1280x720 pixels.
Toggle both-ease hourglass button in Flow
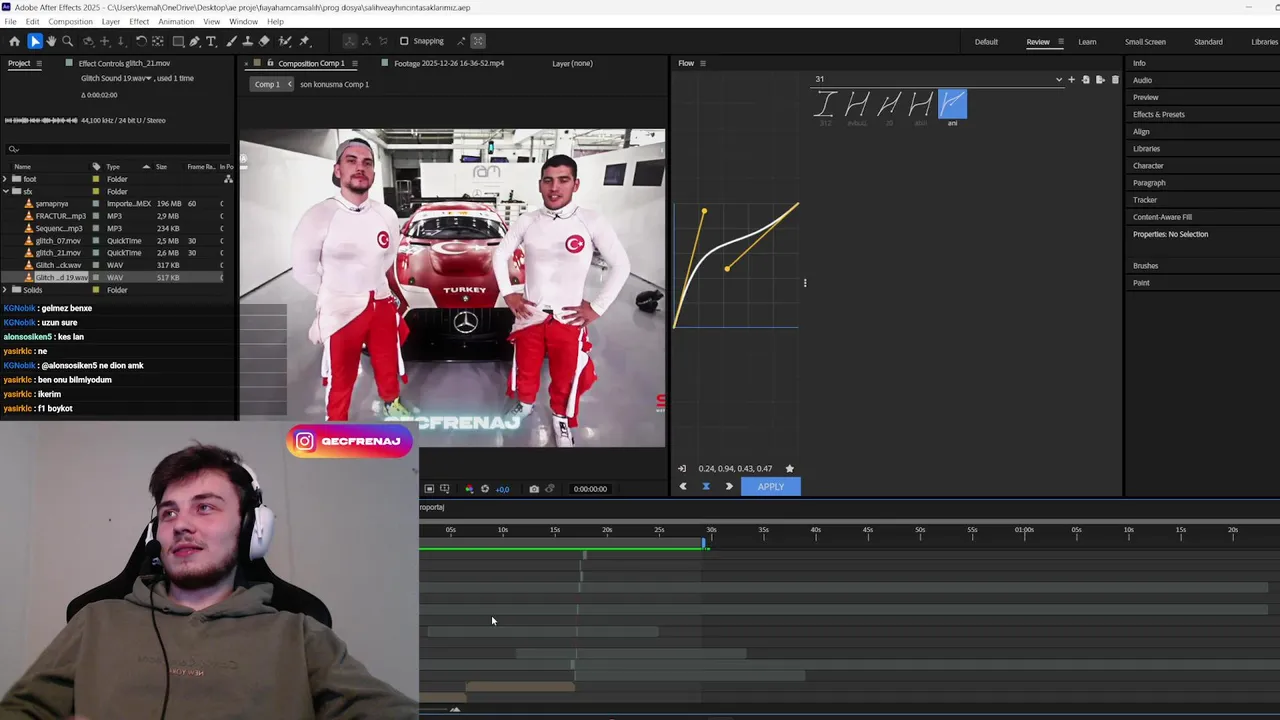(x=706, y=486)
